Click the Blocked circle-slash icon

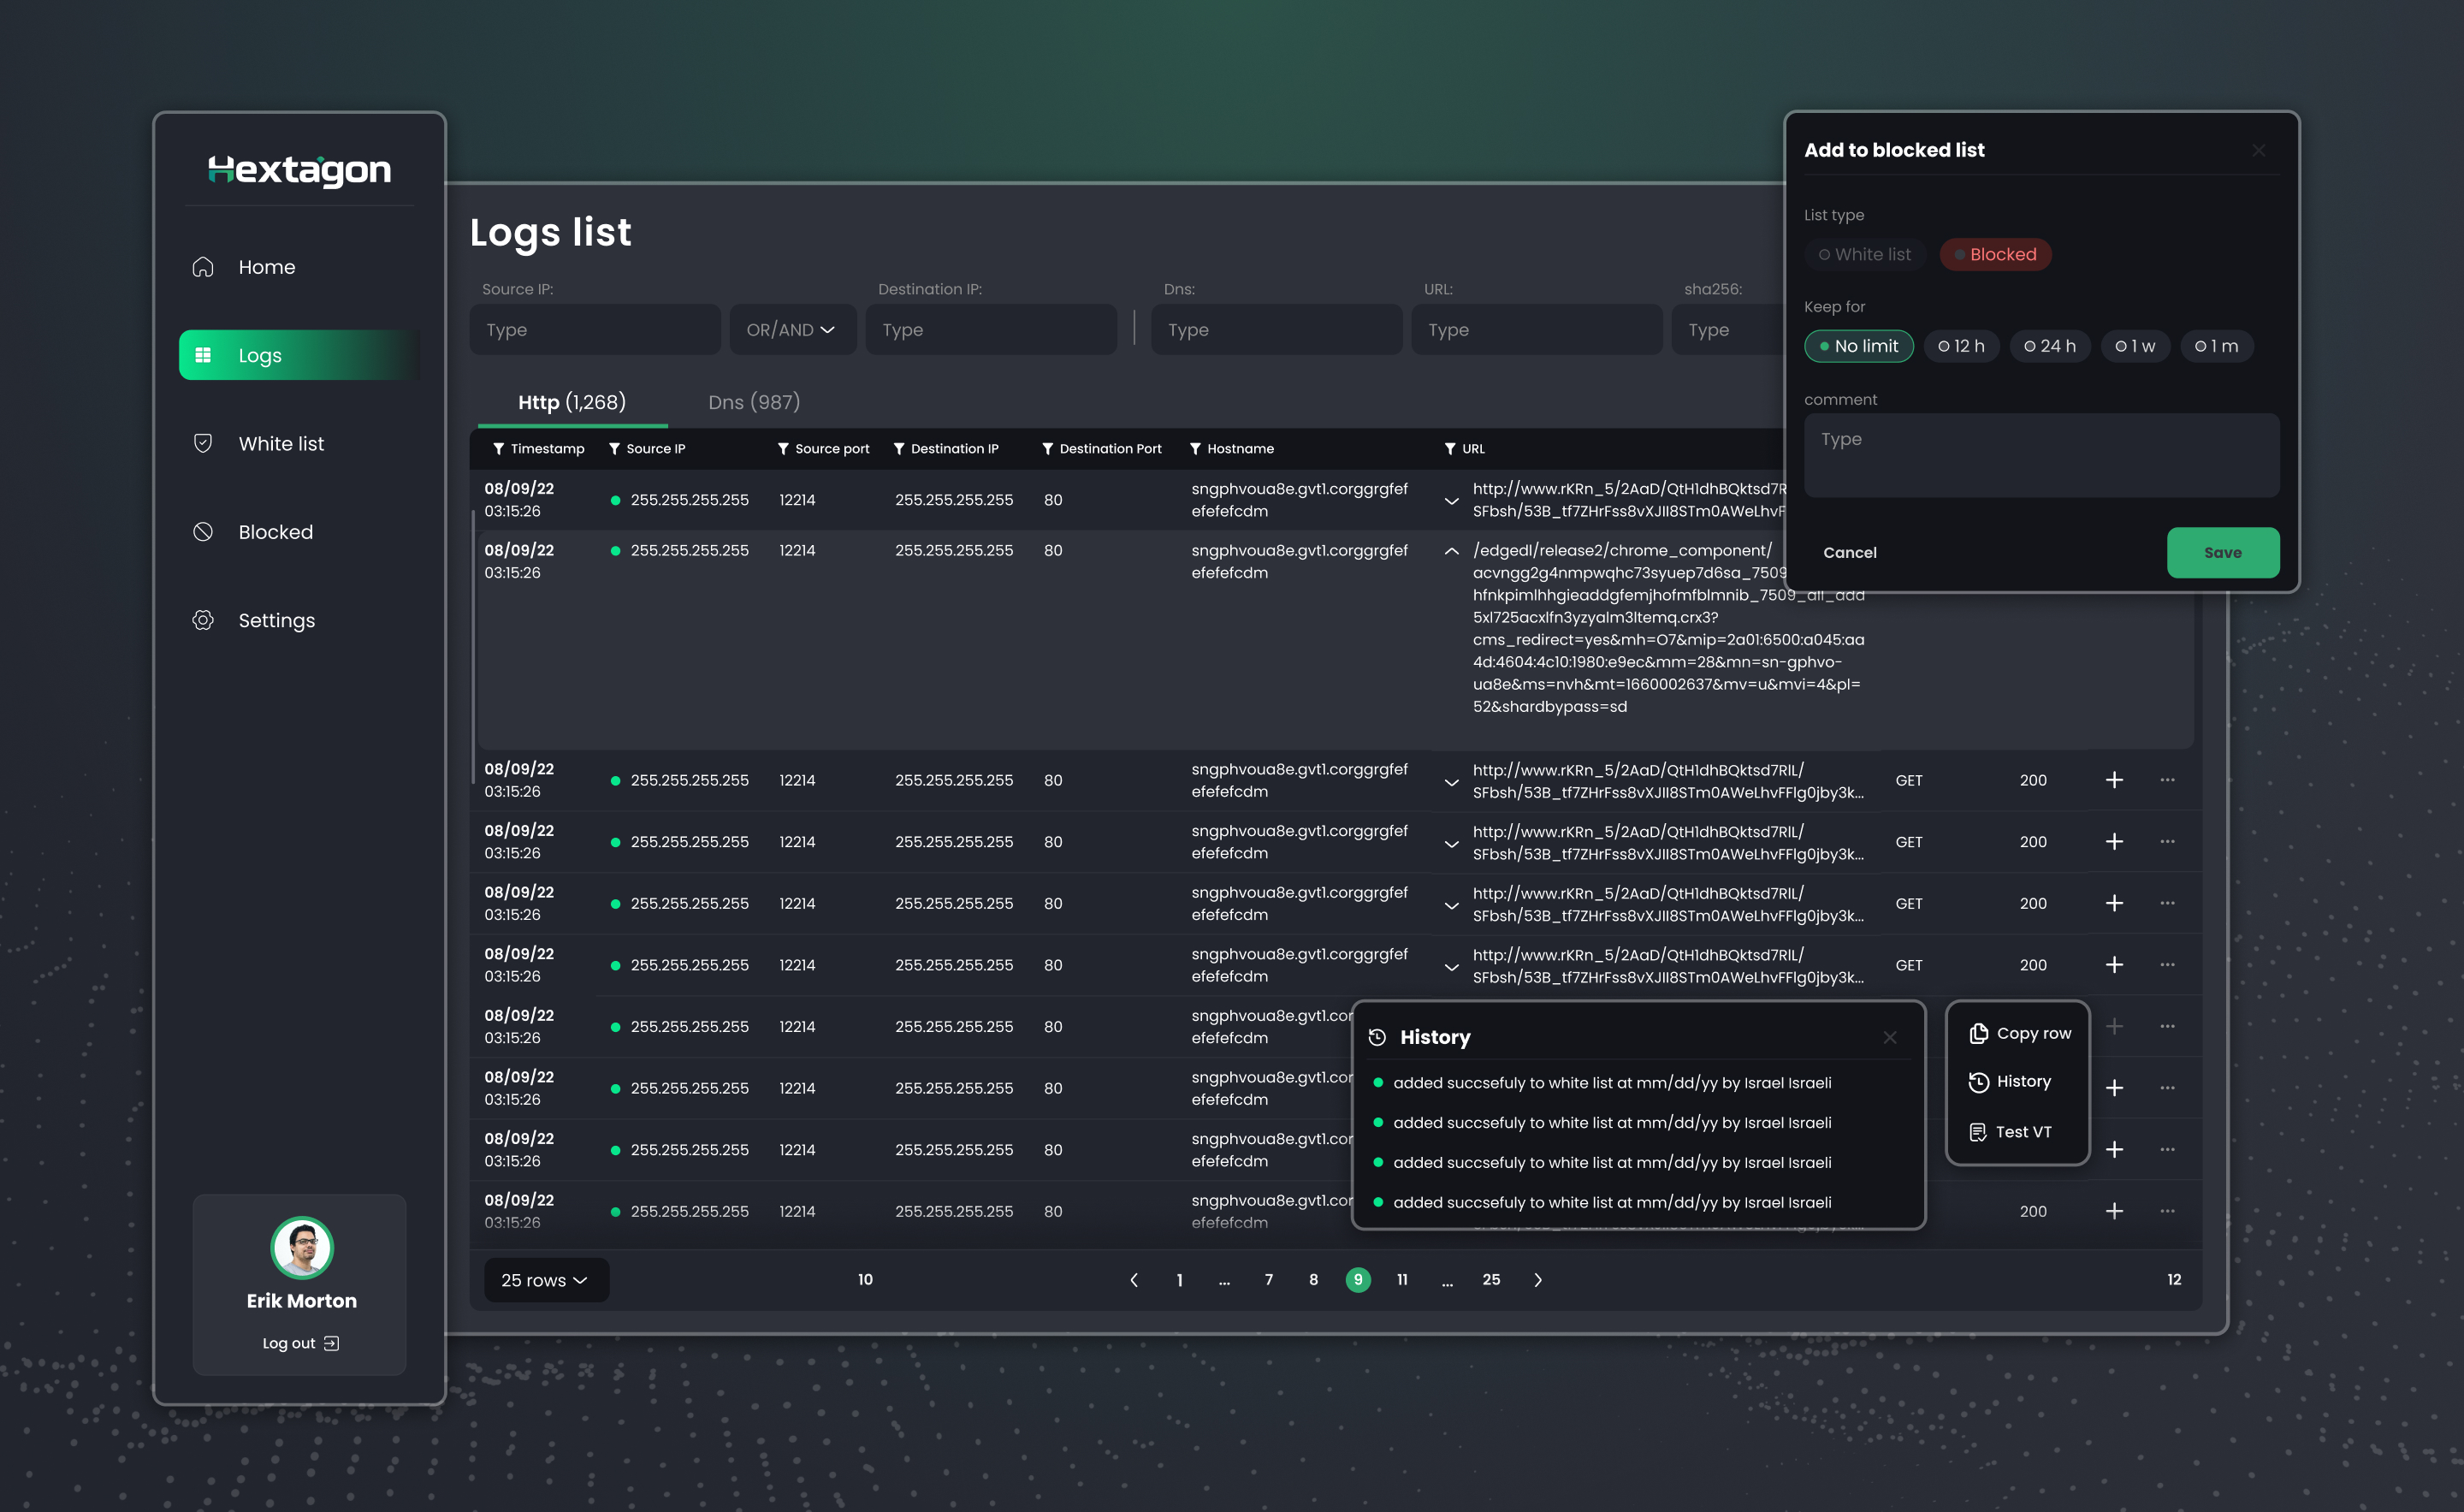click(203, 532)
